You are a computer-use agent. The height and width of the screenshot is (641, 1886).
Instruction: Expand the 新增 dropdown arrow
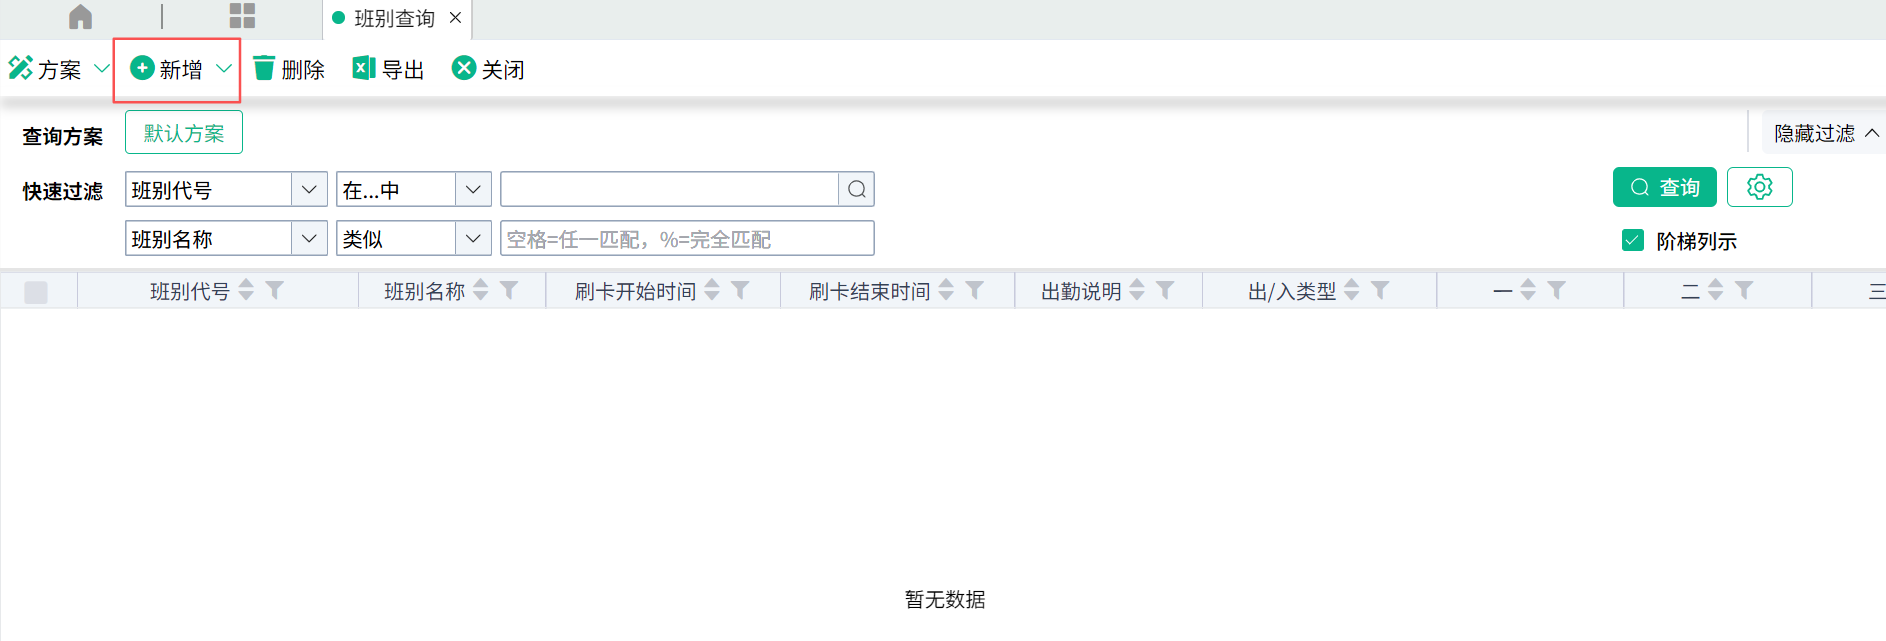pyautogui.click(x=224, y=69)
